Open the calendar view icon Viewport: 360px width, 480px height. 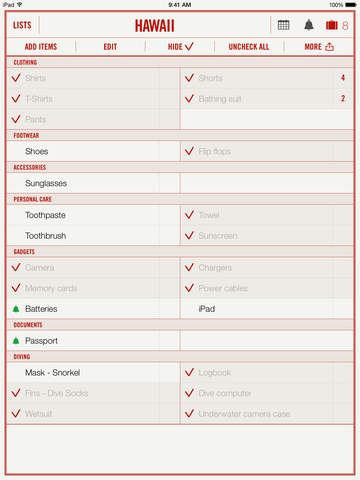283,25
